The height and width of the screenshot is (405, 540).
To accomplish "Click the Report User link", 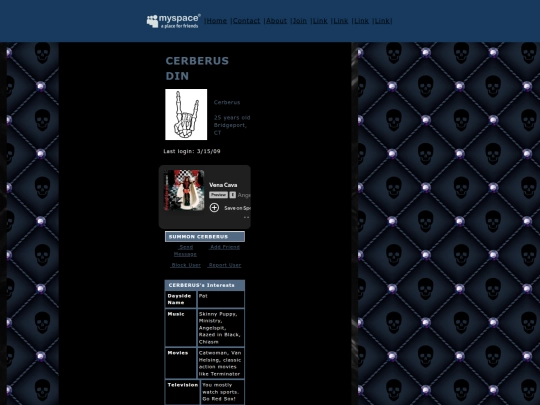I will pyautogui.click(x=225, y=265).
